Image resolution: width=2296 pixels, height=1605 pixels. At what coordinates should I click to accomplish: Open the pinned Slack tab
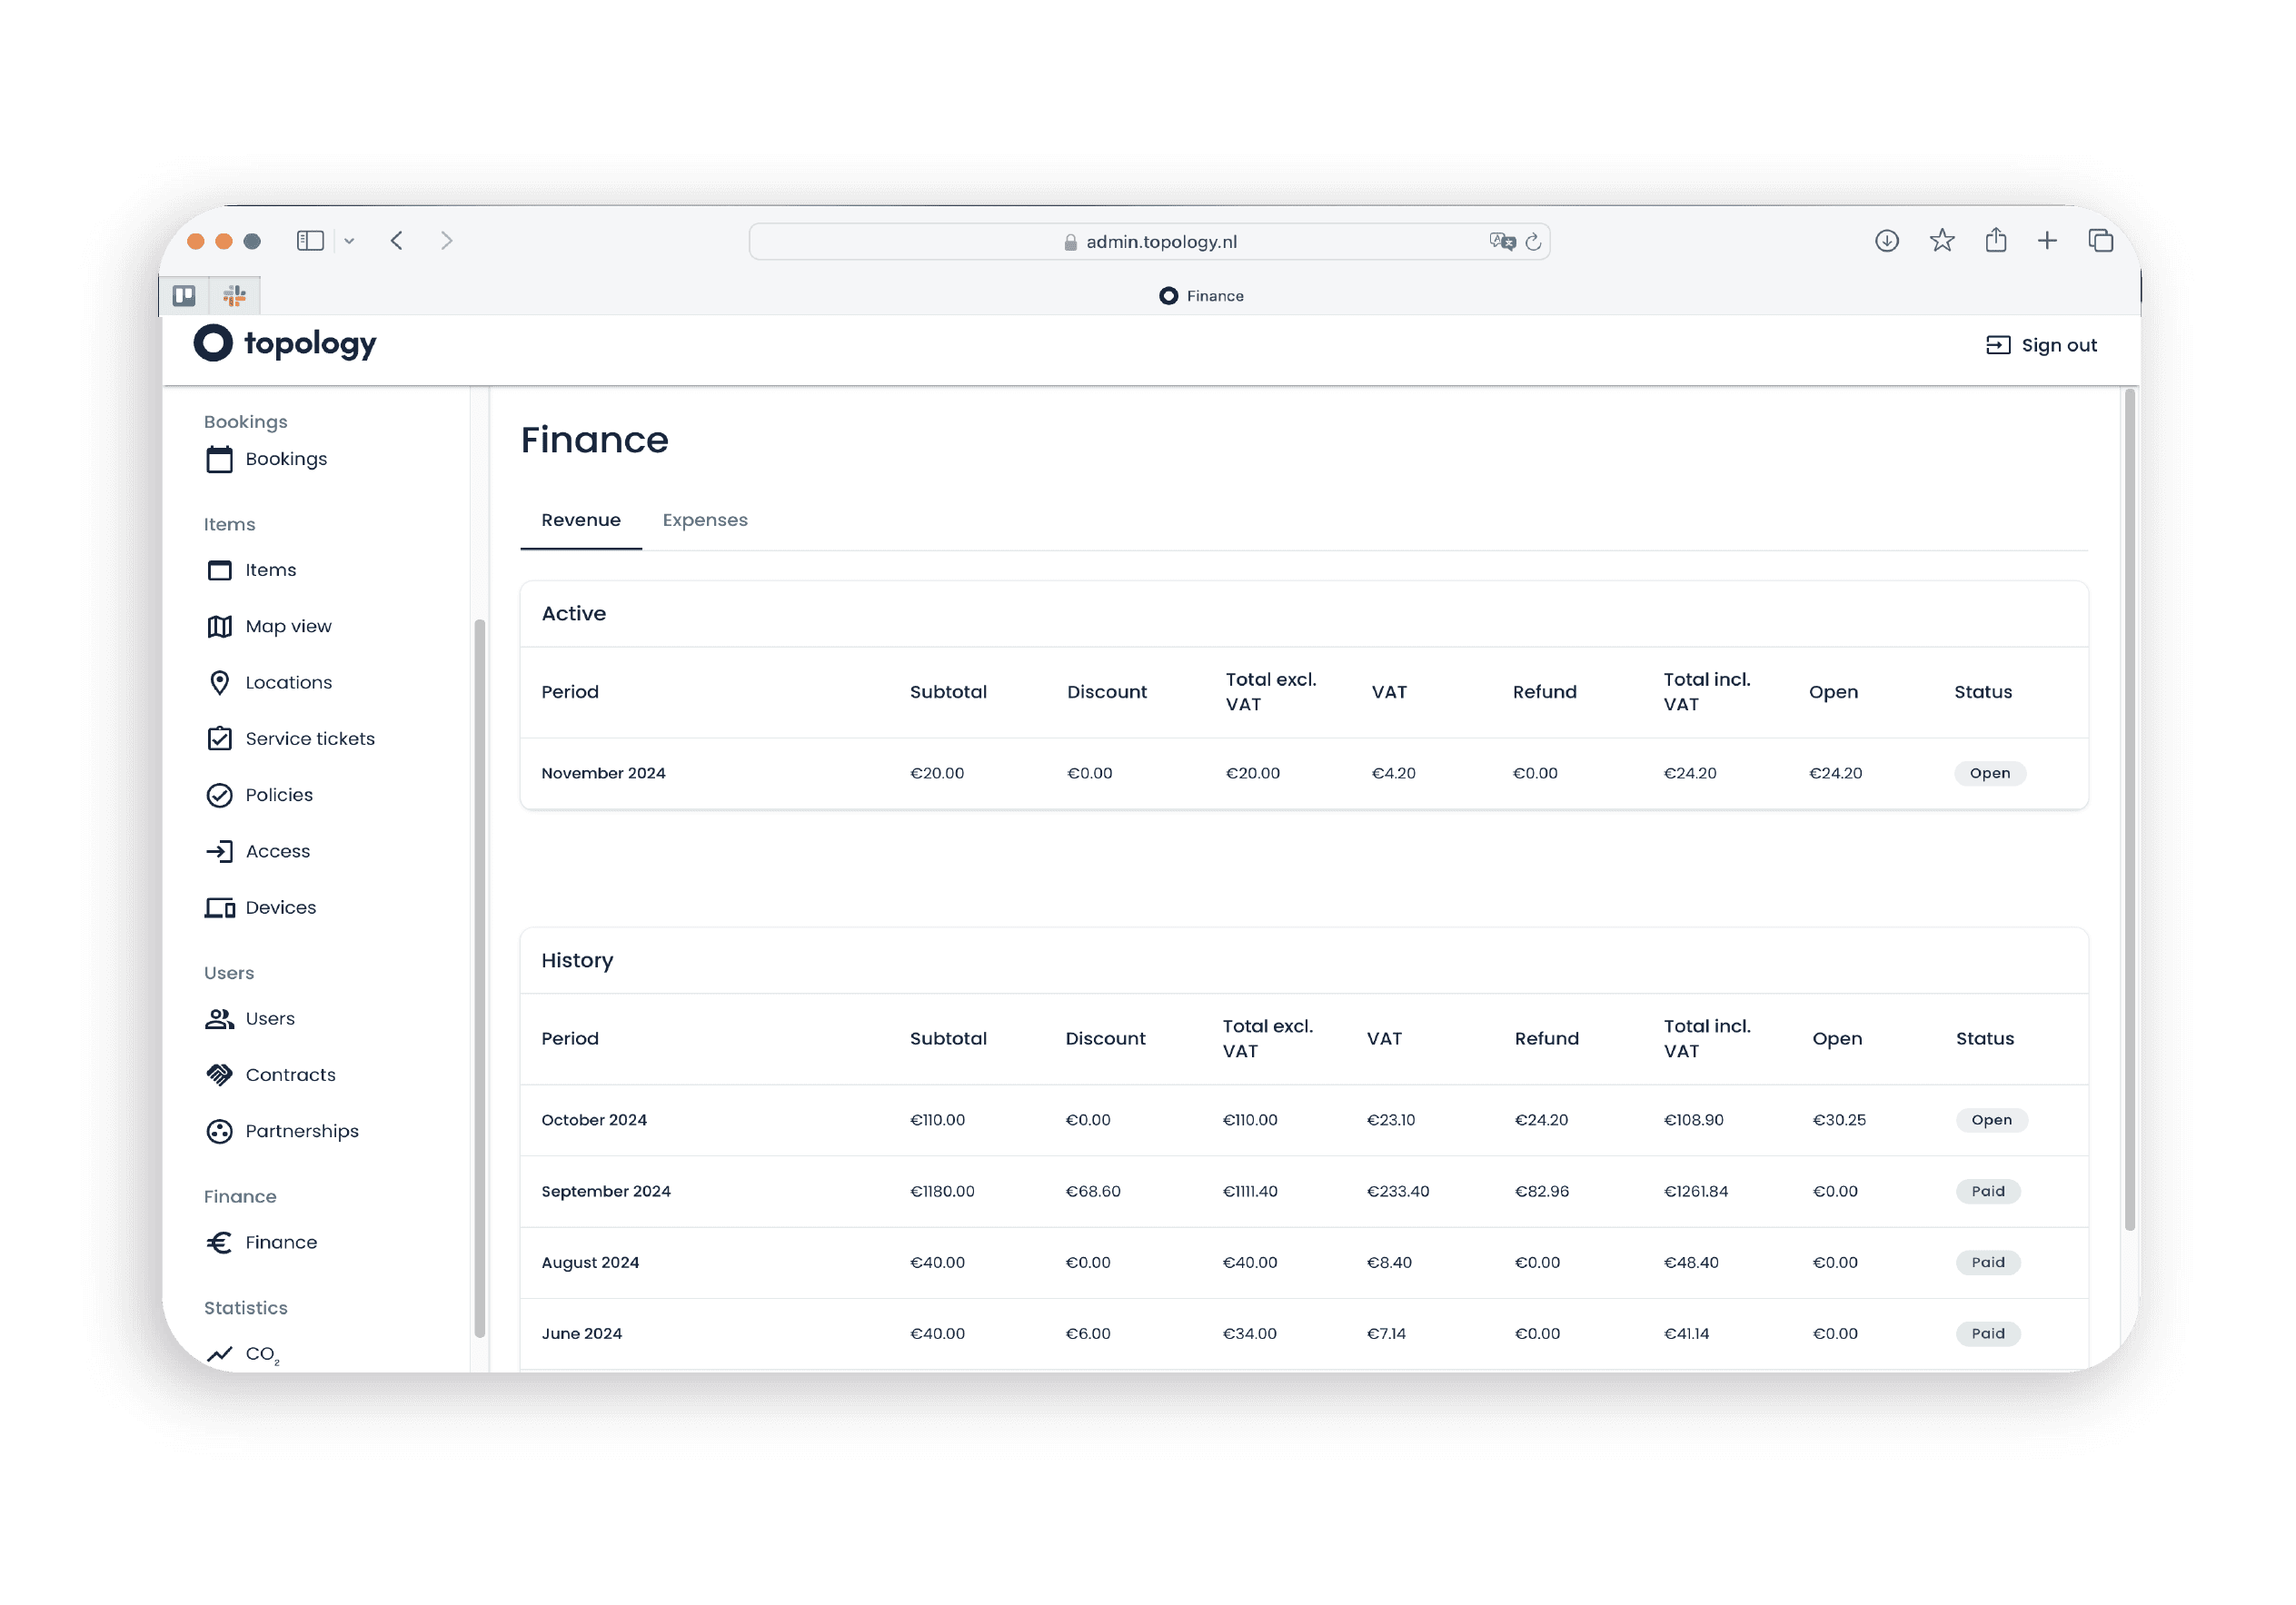tap(235, 296)
